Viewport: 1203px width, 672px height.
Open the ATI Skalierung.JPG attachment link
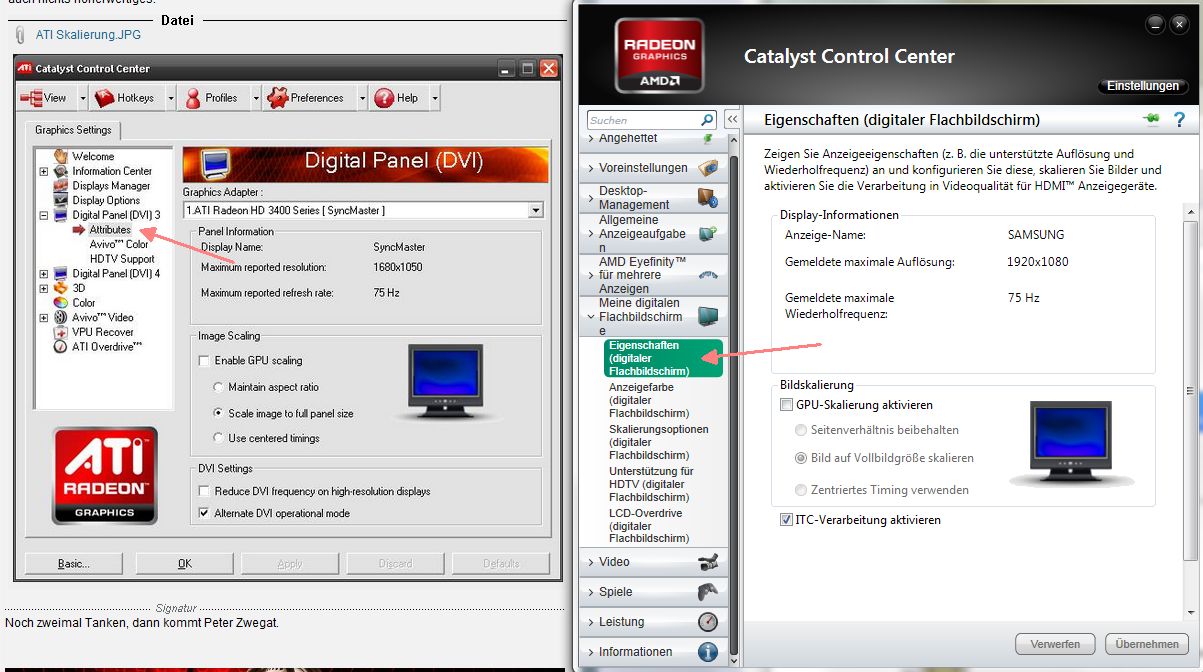tap(88, 35)
